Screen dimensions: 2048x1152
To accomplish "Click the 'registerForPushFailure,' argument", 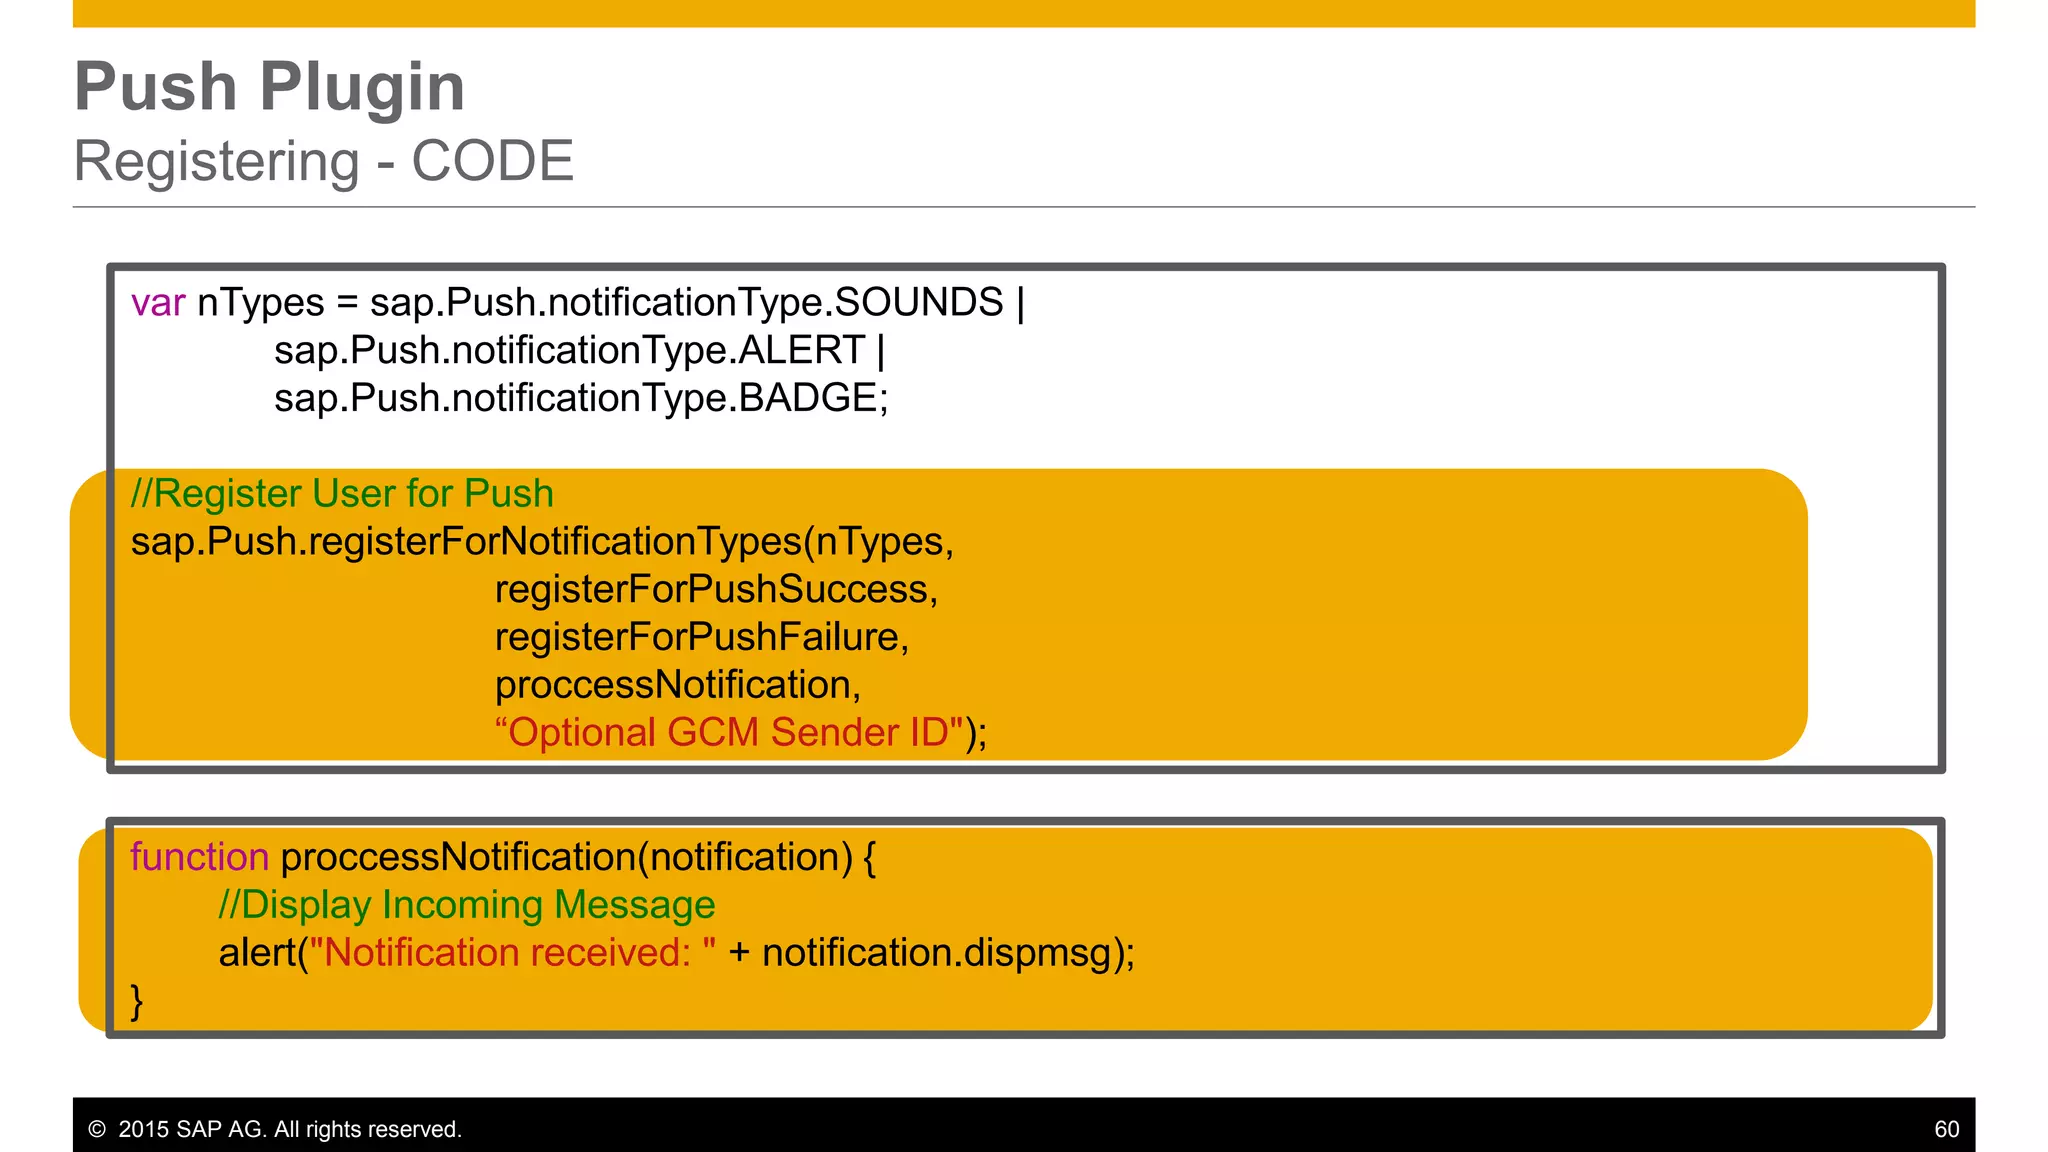I will coord(702,637).
